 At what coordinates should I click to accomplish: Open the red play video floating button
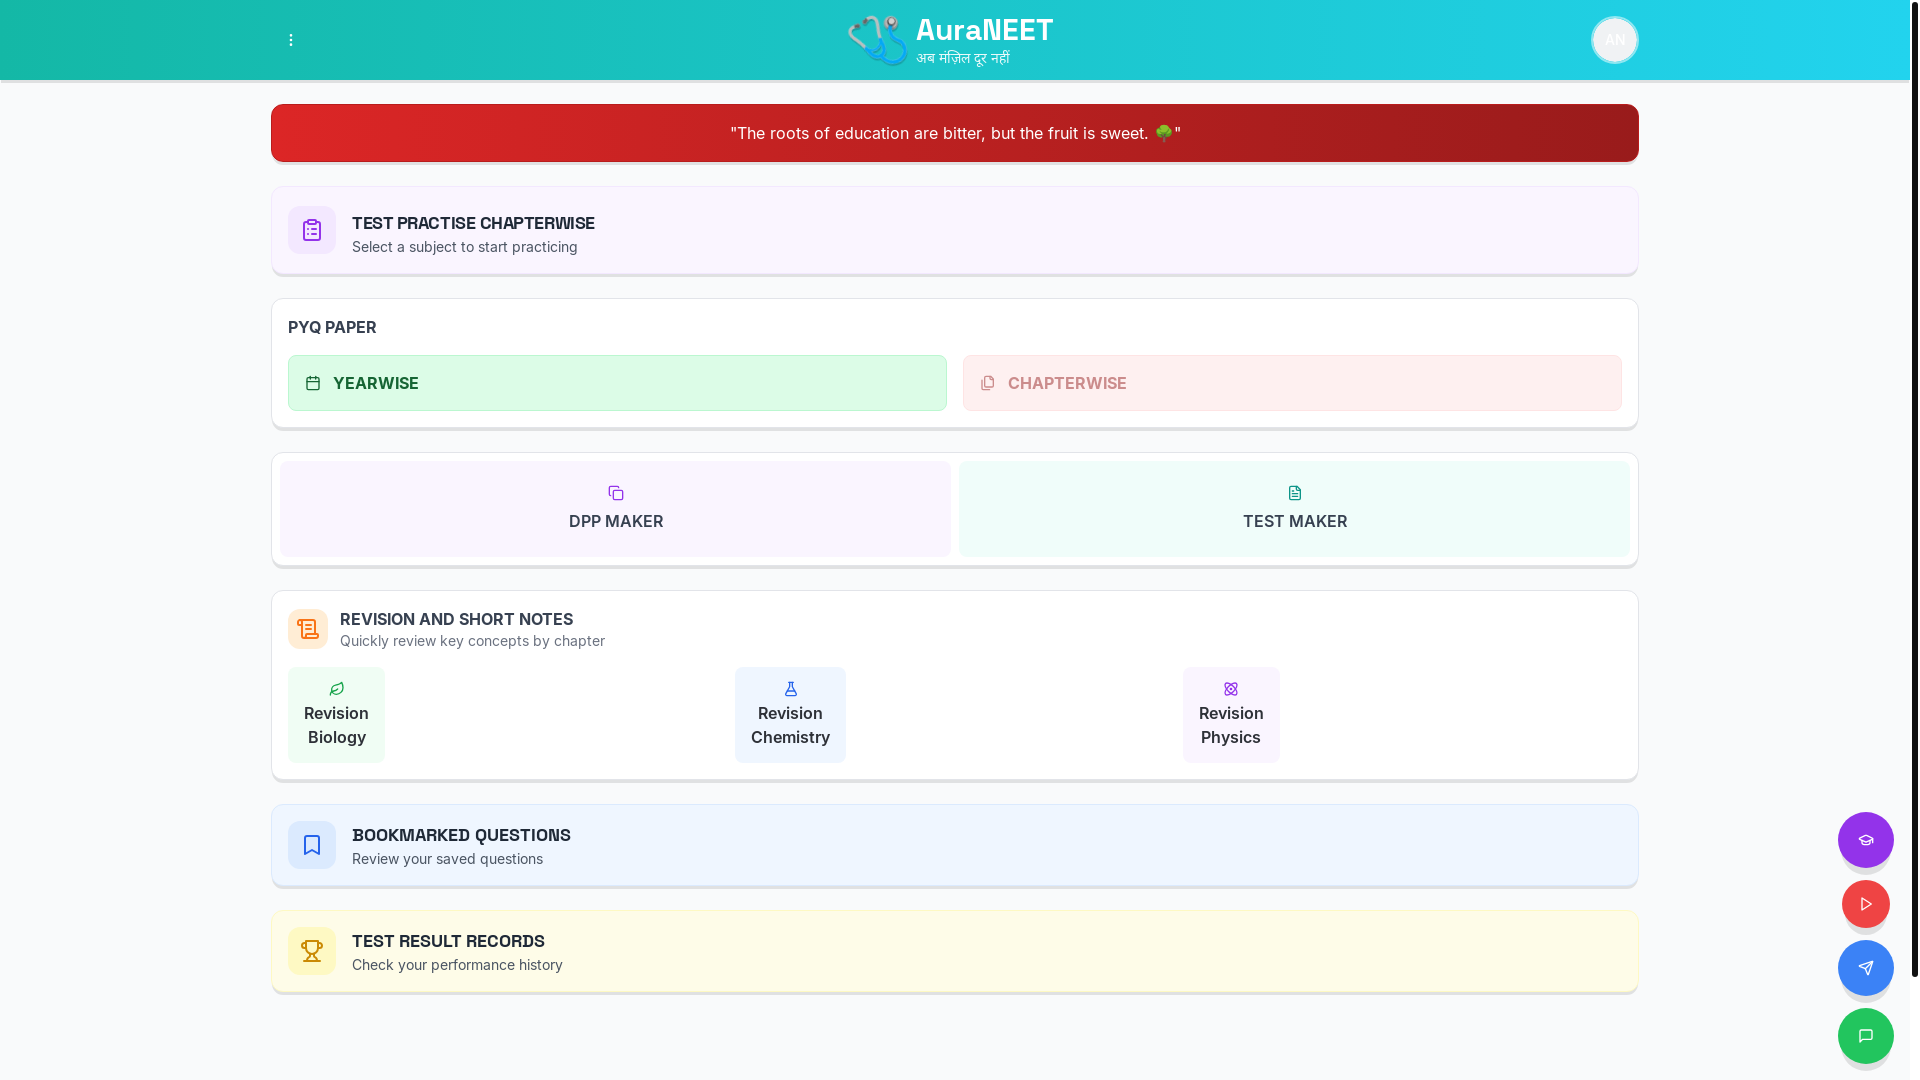coord(1866,904)
